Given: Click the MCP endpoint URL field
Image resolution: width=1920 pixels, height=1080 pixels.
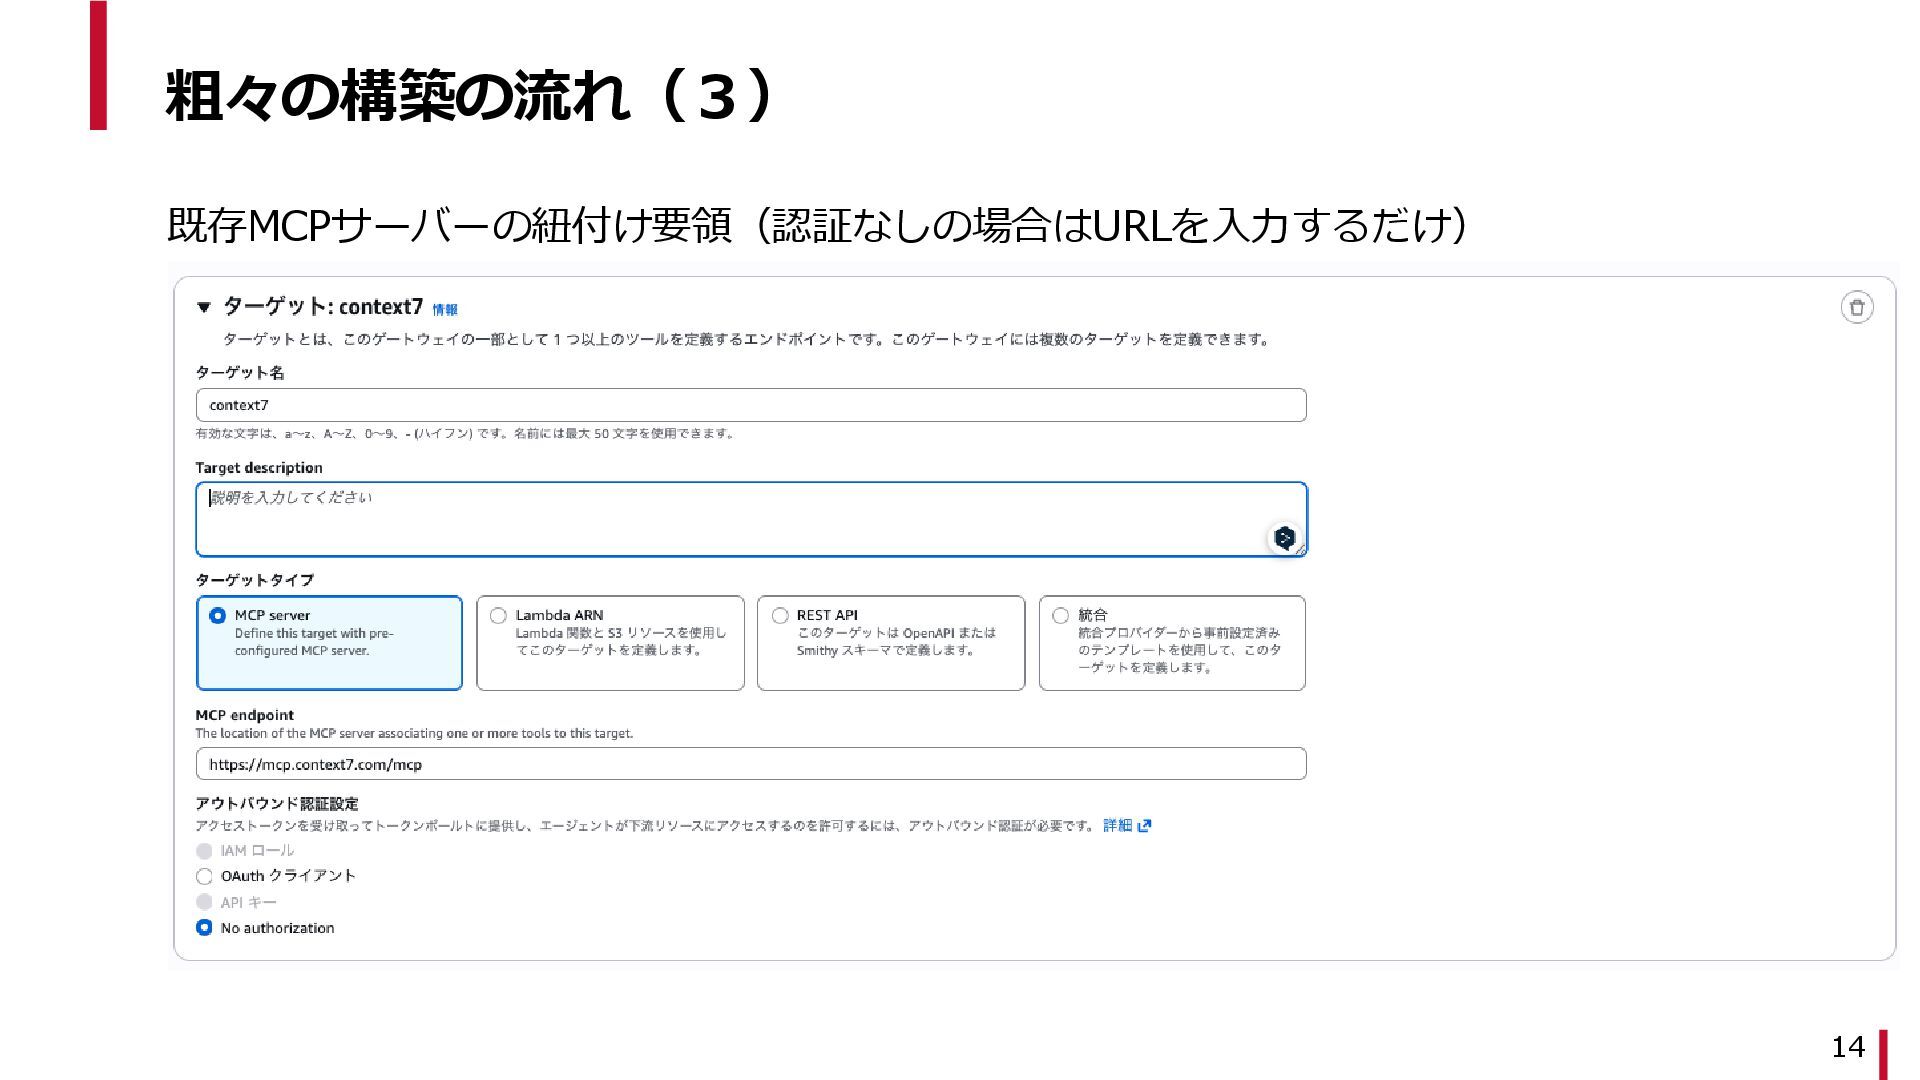Looking at the screenshot, I should (750, 764).
